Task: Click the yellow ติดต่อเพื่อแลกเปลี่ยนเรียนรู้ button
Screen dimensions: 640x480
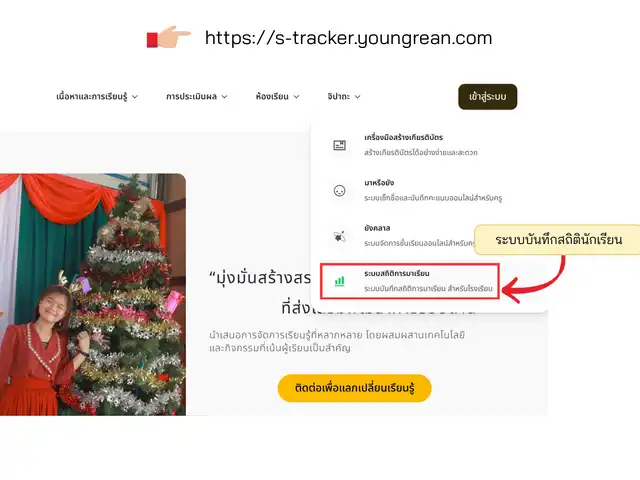Action: tap(355, 388)
